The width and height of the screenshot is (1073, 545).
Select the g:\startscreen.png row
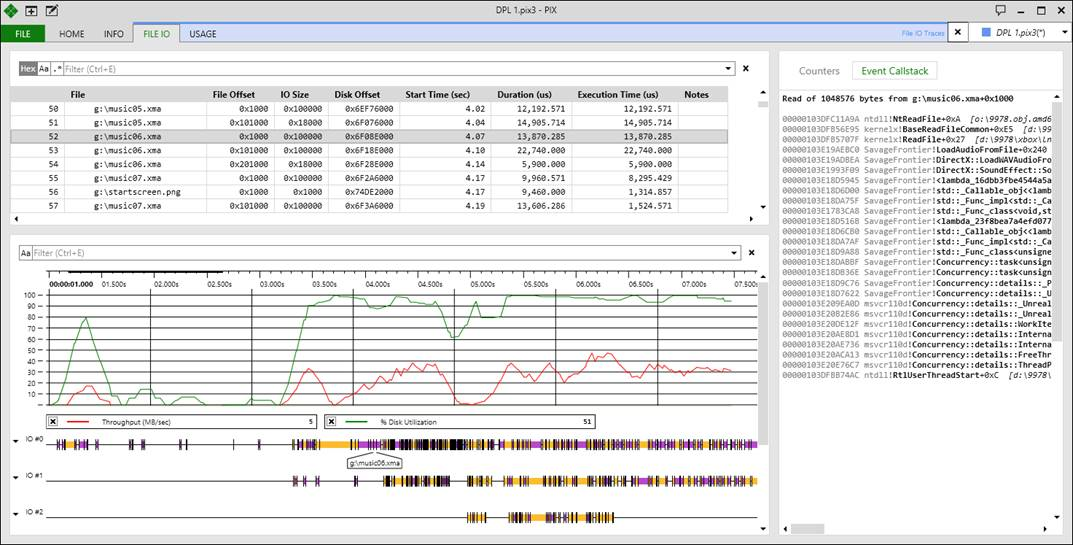pos(369,192)
